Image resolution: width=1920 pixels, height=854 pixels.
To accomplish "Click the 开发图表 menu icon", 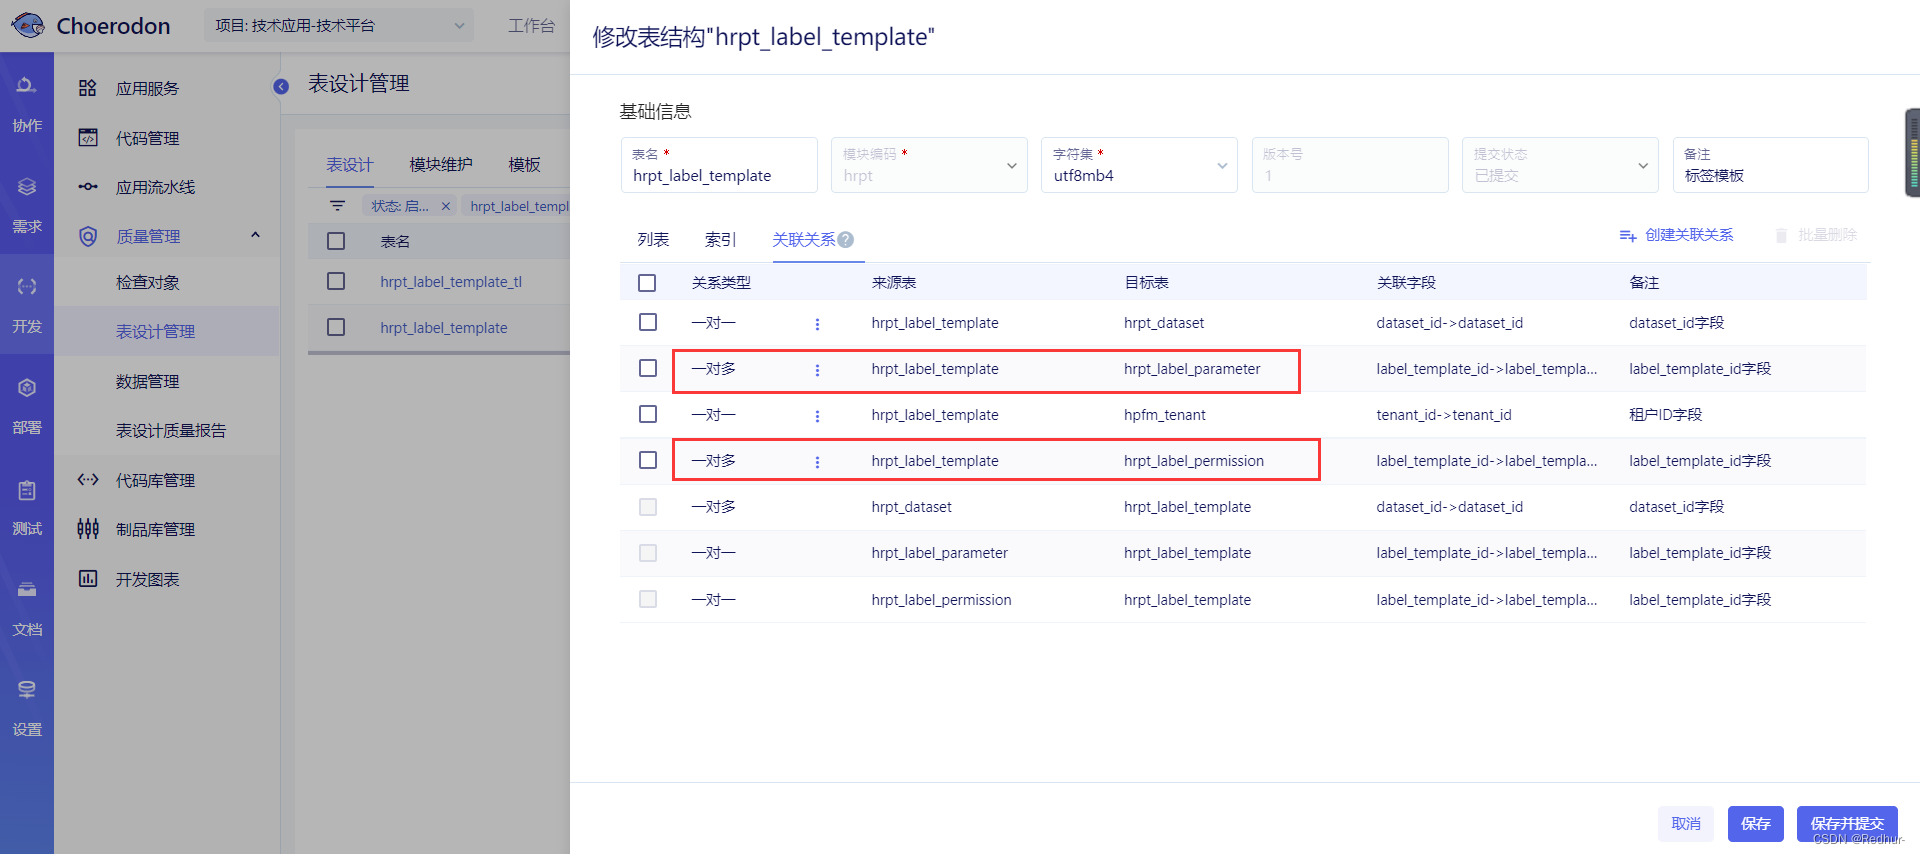I will [x=88, y=579].
